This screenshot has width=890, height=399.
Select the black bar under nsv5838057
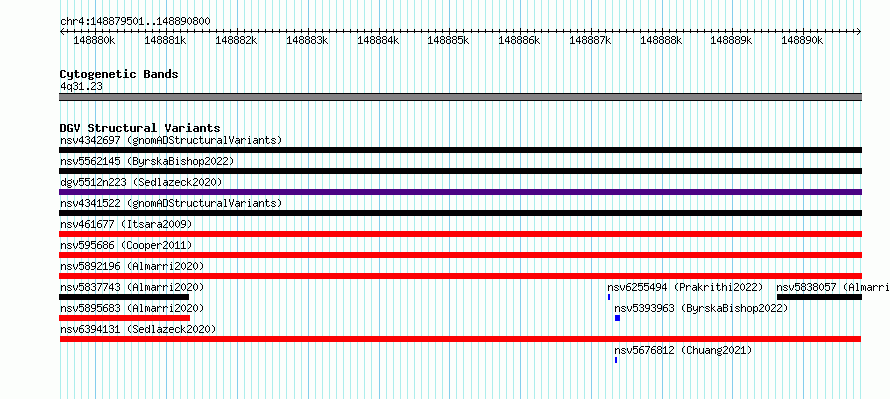click(x=819, y=297)
